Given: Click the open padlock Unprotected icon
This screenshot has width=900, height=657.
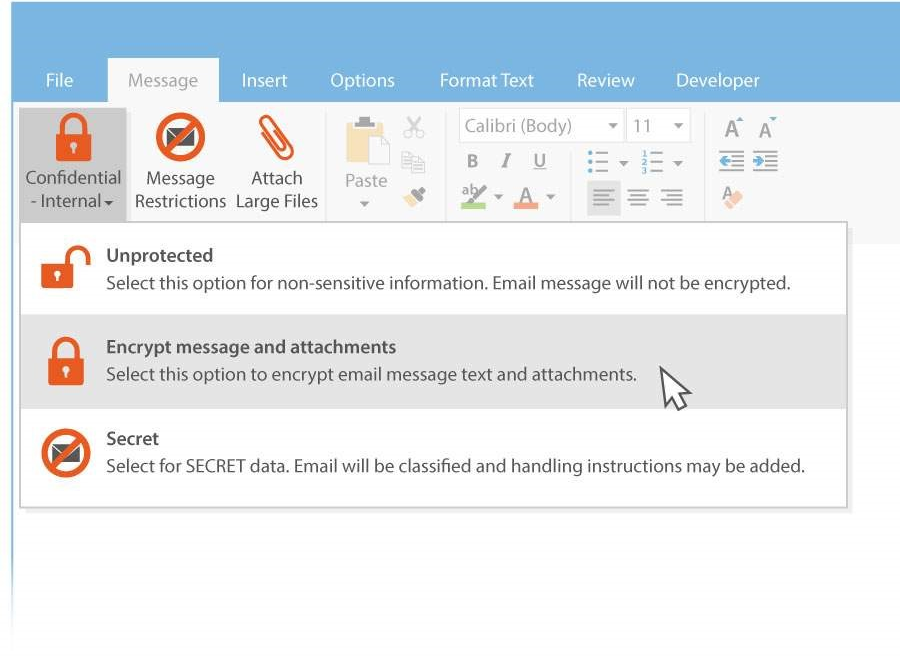Looking at the screenshot, I should (65, 268).
